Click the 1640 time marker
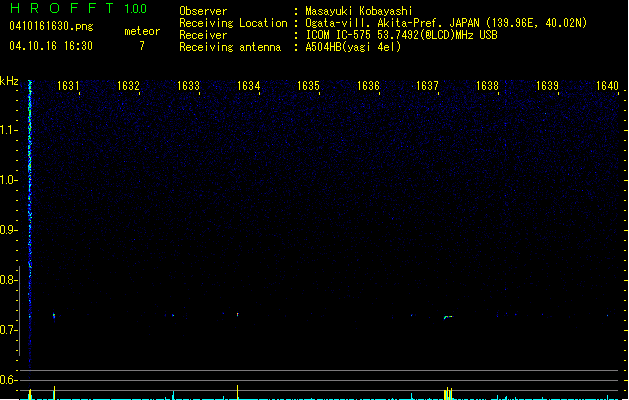629x400 pixels. 607,86
